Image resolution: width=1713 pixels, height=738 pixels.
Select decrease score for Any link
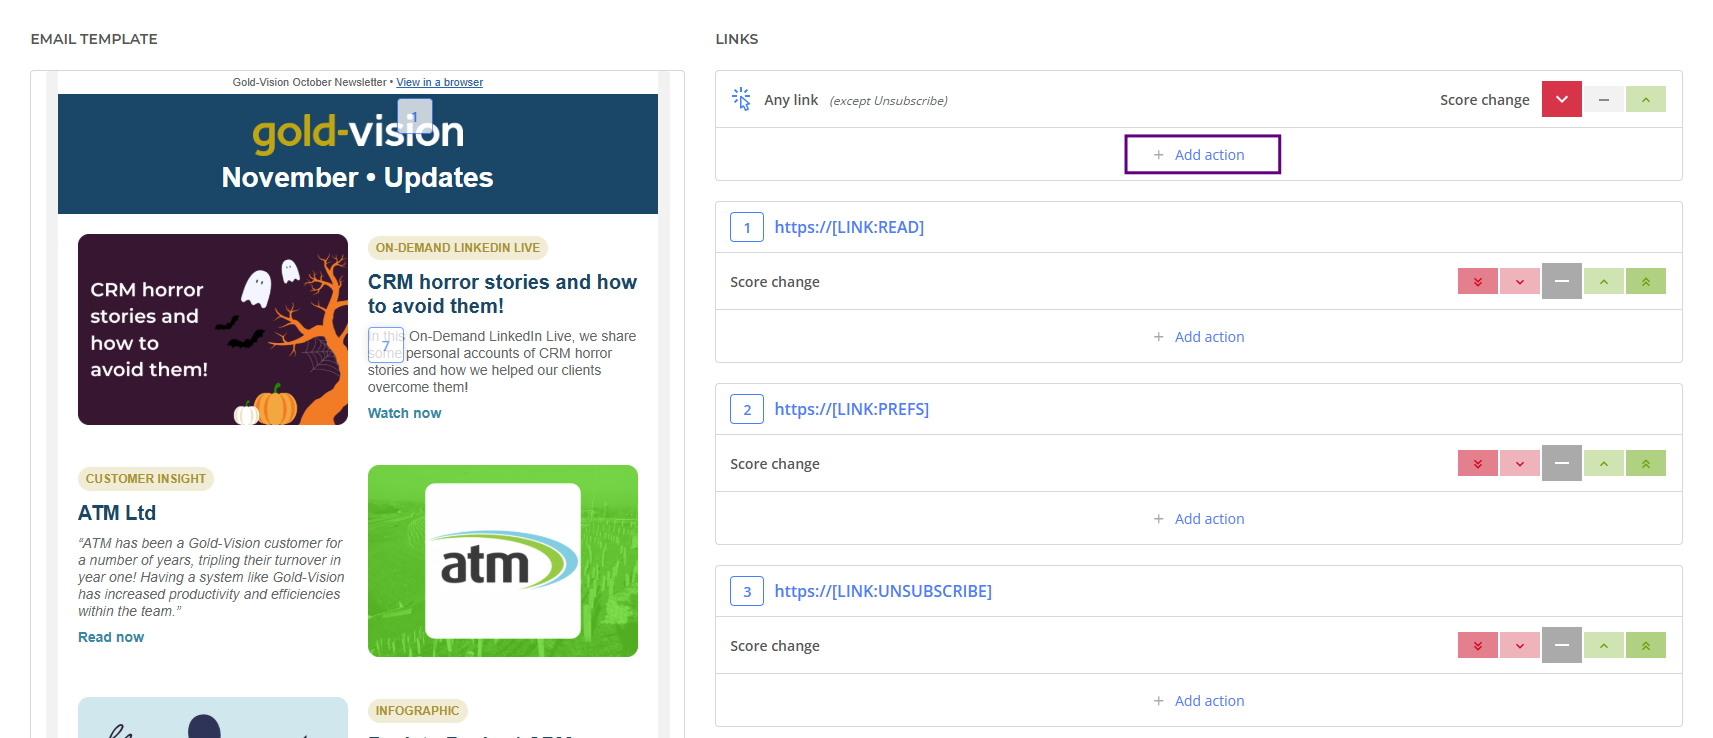click(x=1561, y=99)
